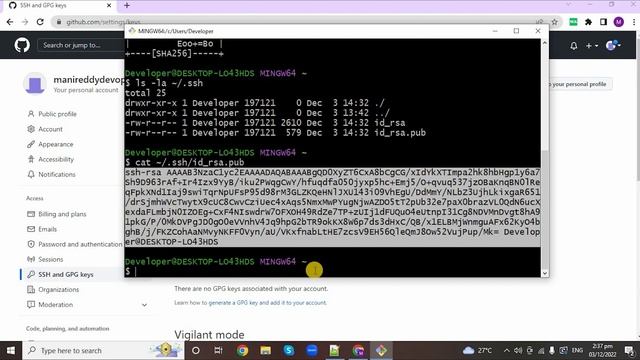Minimize the MINGW64 terminal window
This screenshot has width=640, height=360.
click(x=495, y=31)
